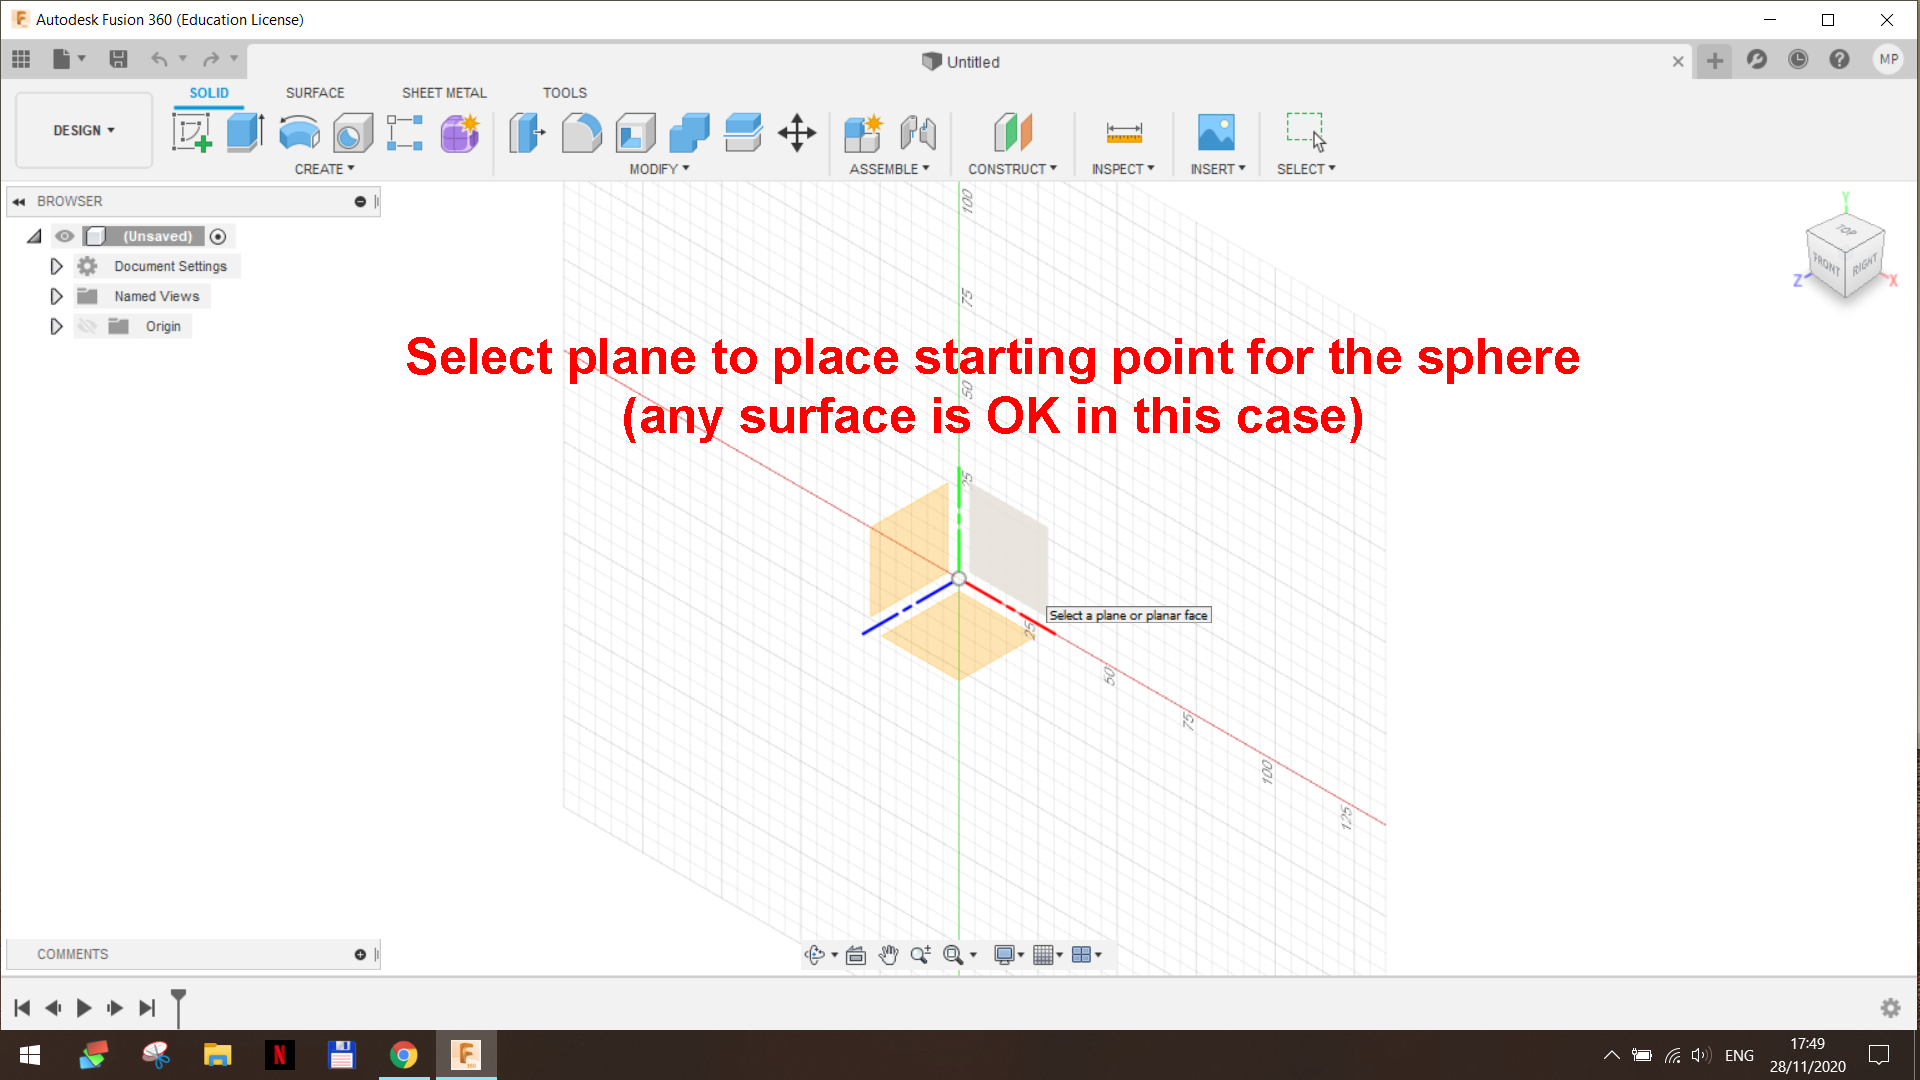
Task: Show the hidden Origin folder
Action: coord(88,326)
